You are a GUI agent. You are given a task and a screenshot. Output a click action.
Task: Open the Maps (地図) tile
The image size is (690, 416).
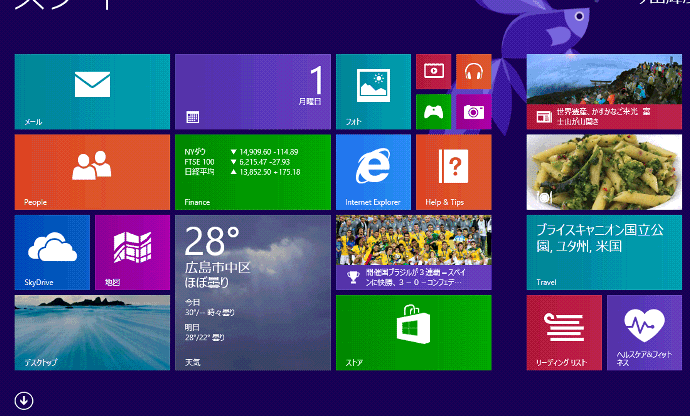tap(132, 252)
